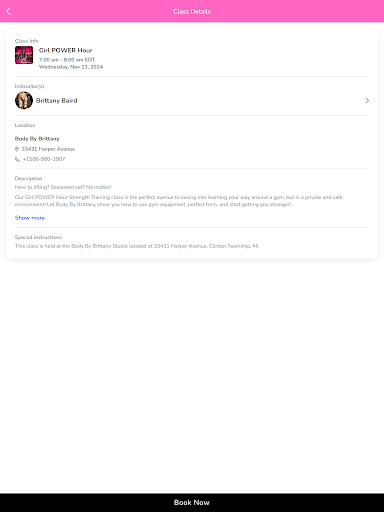Select the Body By Brittany location name
This screenshot has height=512, width=384.
point(37,139)
